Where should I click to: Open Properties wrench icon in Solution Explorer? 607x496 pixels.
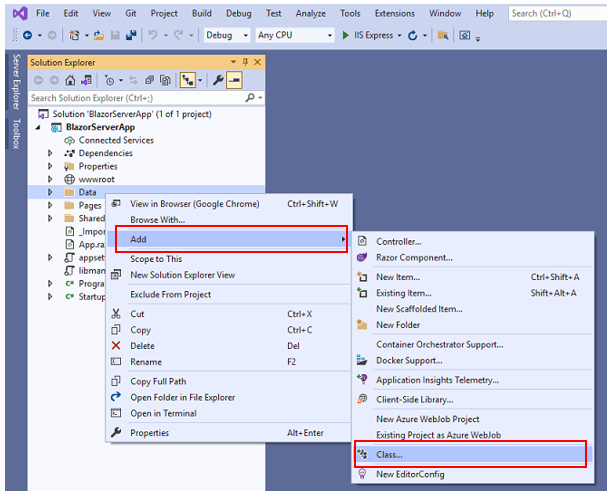click(218, 81)
